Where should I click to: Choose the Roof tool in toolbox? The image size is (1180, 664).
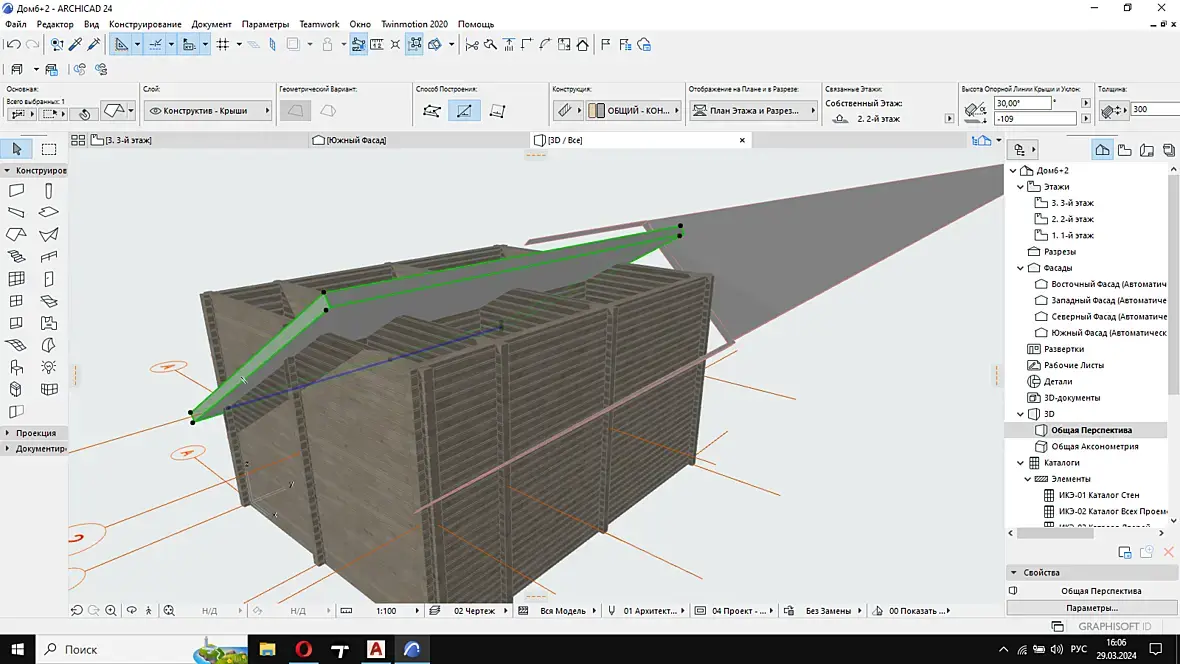pyautogui.click(x=17, y=234)
